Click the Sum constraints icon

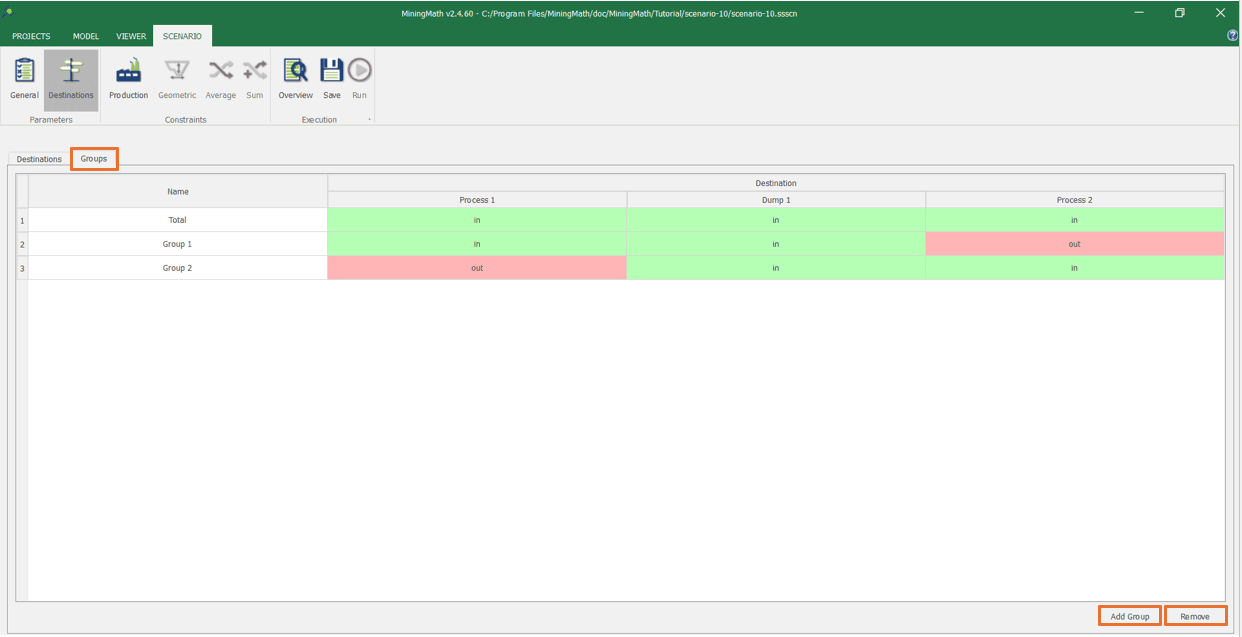(x=255, y=79)
